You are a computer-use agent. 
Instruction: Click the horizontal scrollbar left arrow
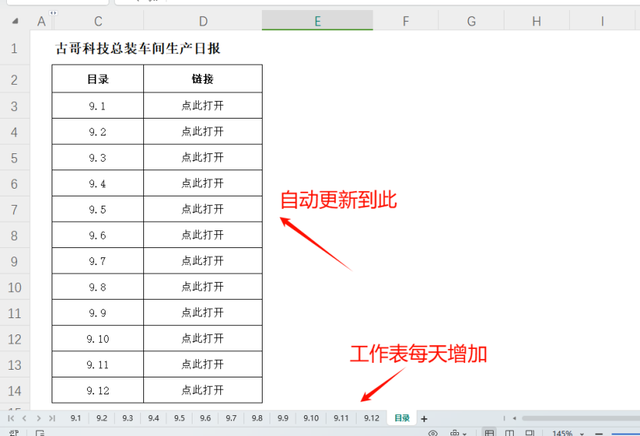(514, 418)
